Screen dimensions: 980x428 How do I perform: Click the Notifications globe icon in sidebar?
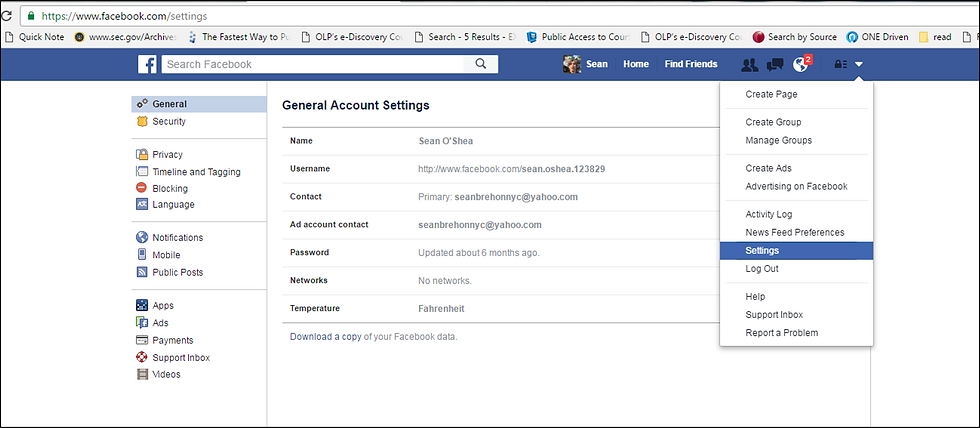click(x=142, y=237)
